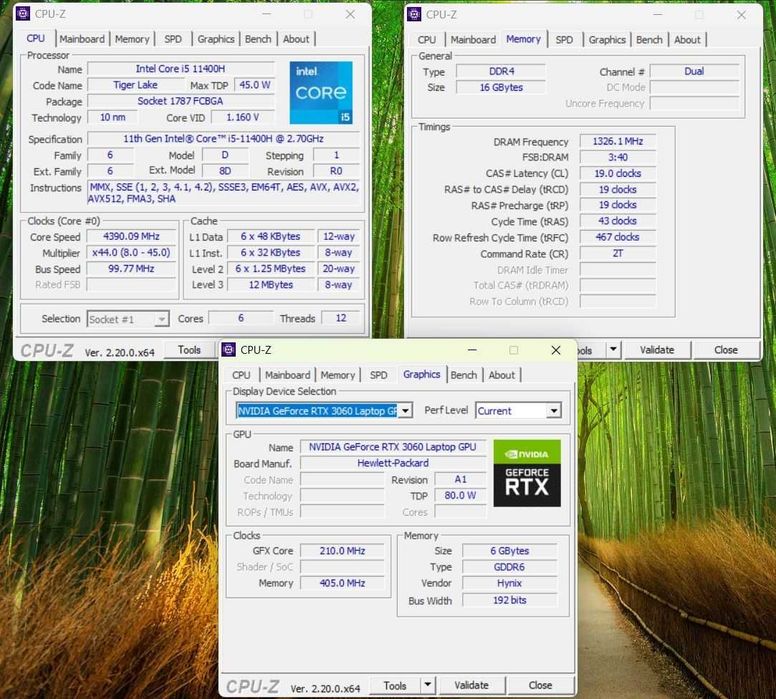Close the Graphics CPU-Z window with X
The height and width of the screenshot is (699, 776).
pyautogui.click(x=556, y=350)
